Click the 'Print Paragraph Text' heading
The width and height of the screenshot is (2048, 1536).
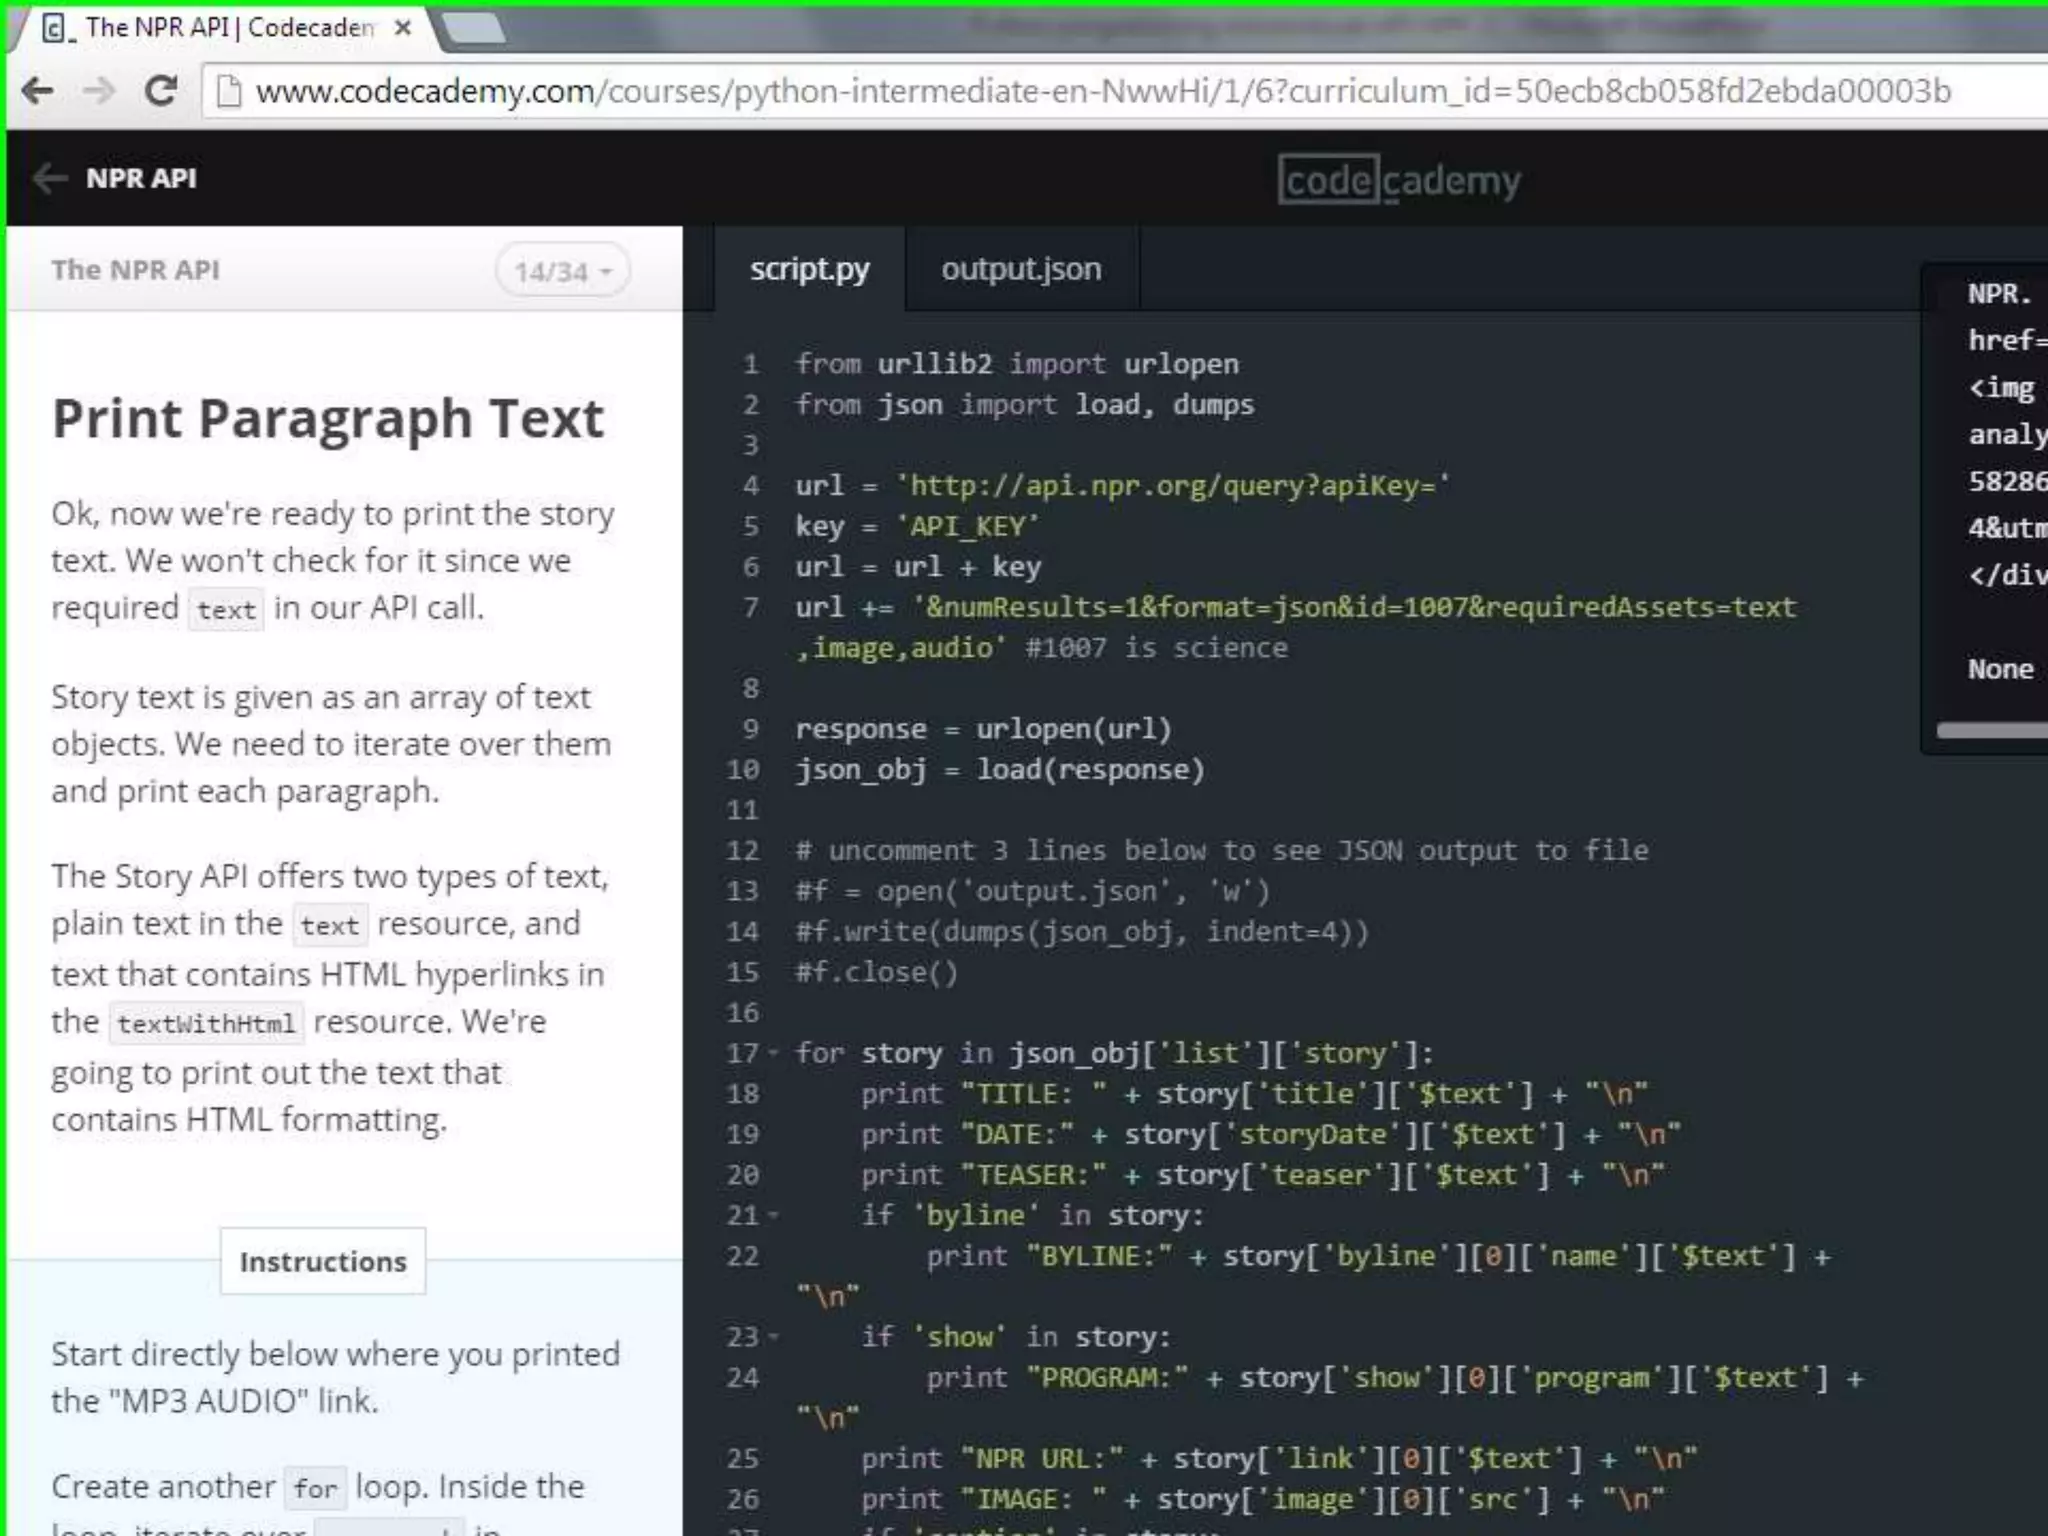328,418
